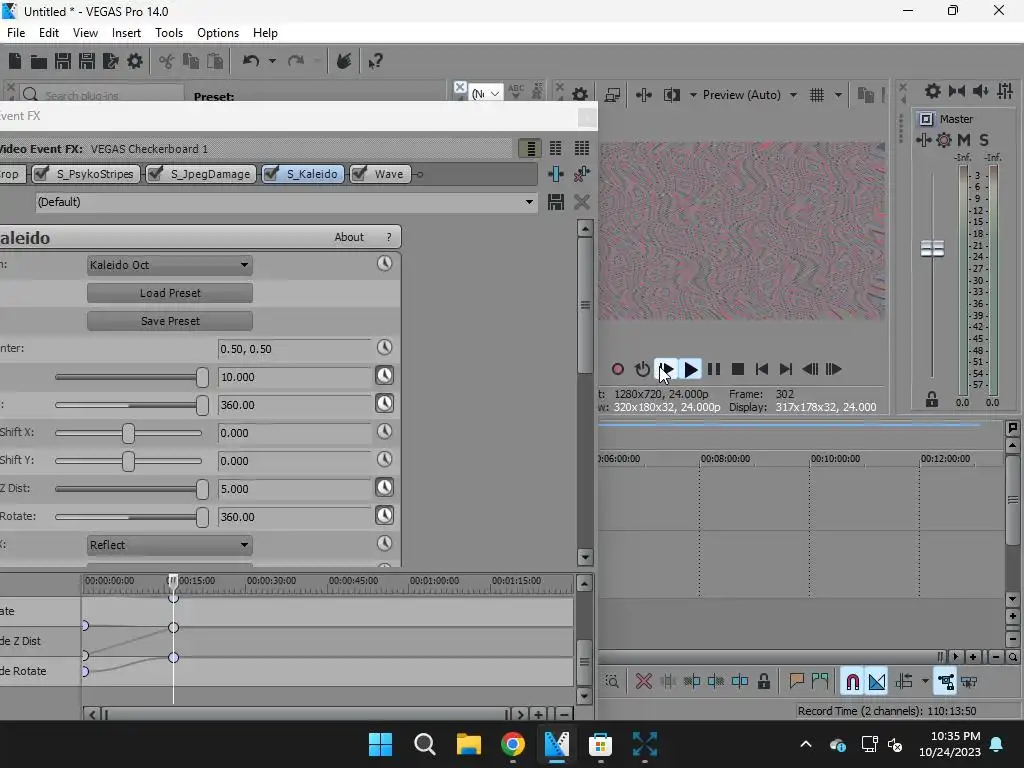Open the Kaleido Oct dropdown
The width and height of the screenshot is (1024, 768).
[170, 265]
